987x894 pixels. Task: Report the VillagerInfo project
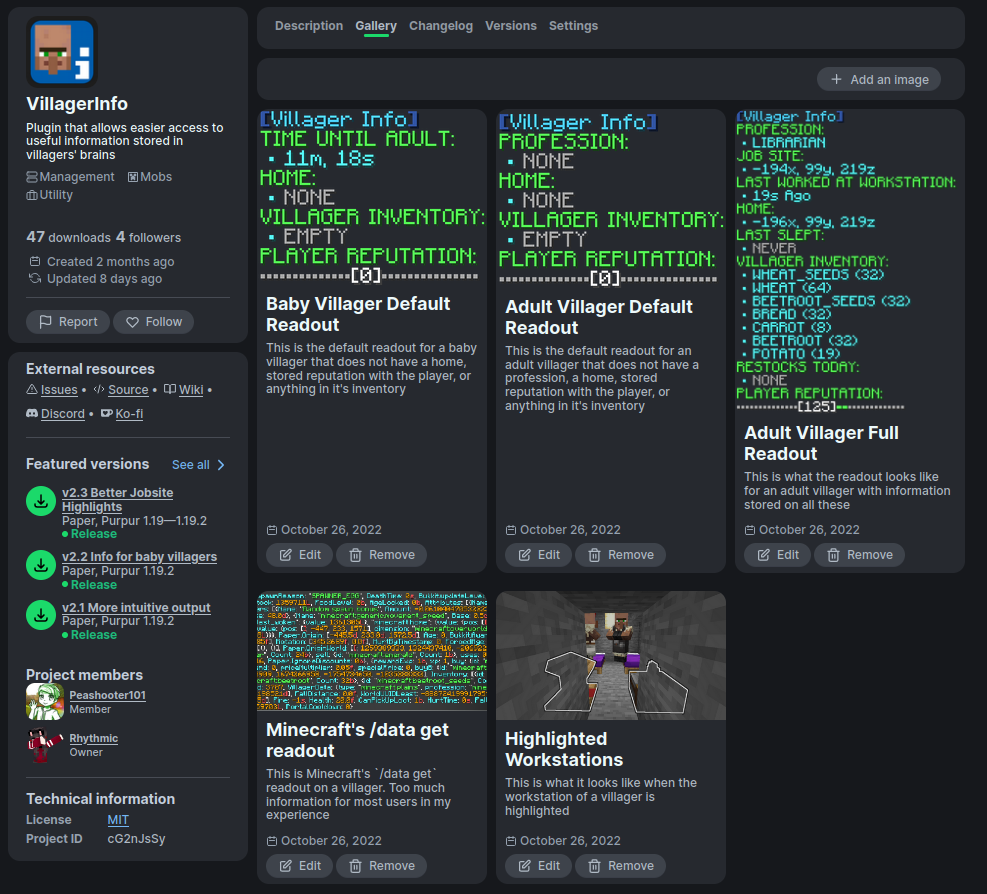[67, 321]
